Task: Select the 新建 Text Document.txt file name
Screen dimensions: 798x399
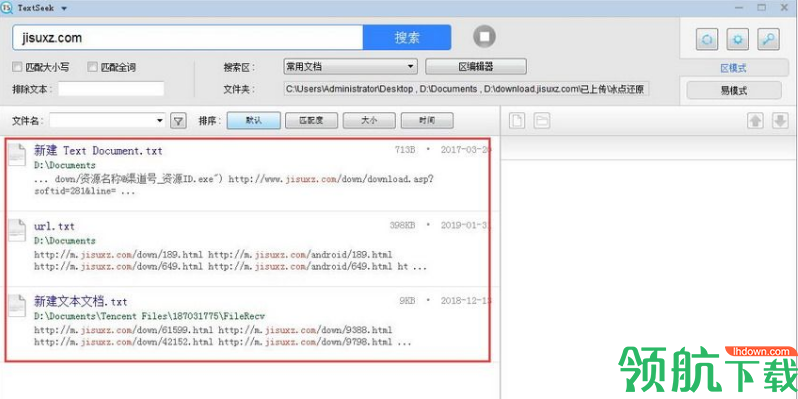Action: [x=98, y=151]
